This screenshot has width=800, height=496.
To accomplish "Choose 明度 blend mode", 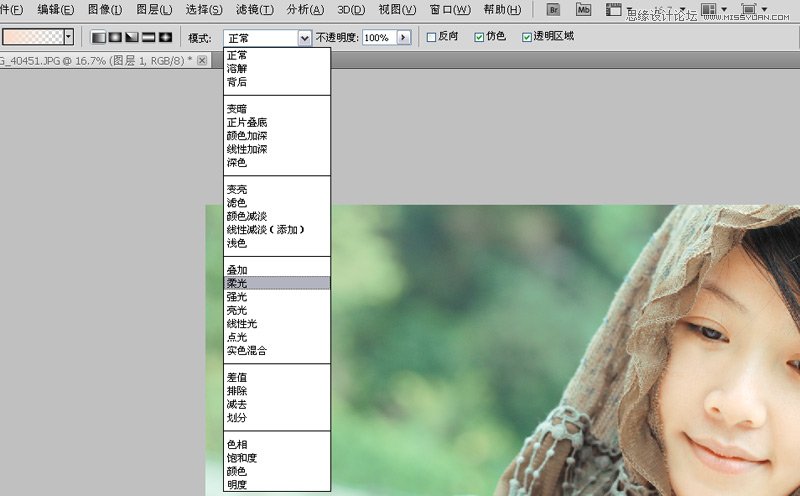I will (x=277, y=484).
